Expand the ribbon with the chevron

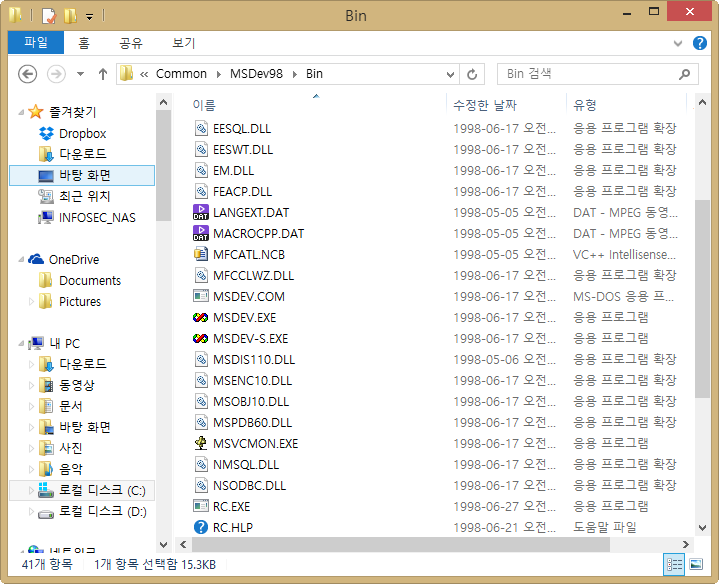click(x=678, y=44)
